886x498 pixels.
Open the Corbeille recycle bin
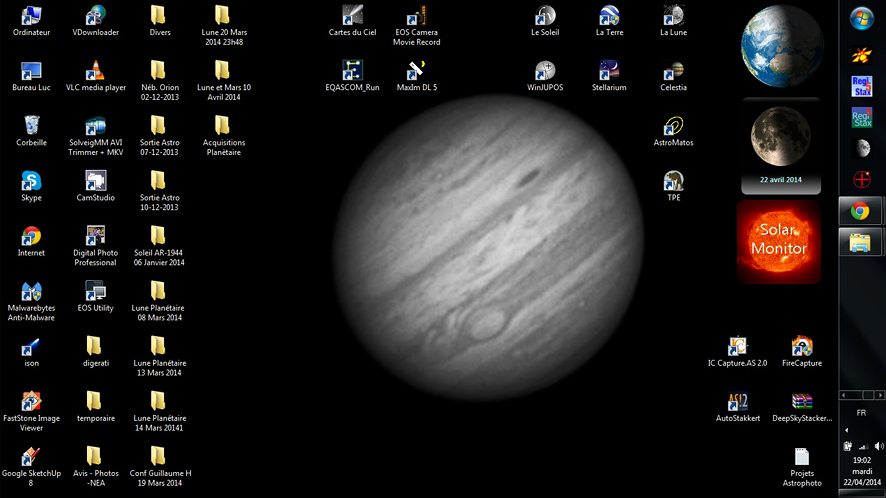click(31, 131)
